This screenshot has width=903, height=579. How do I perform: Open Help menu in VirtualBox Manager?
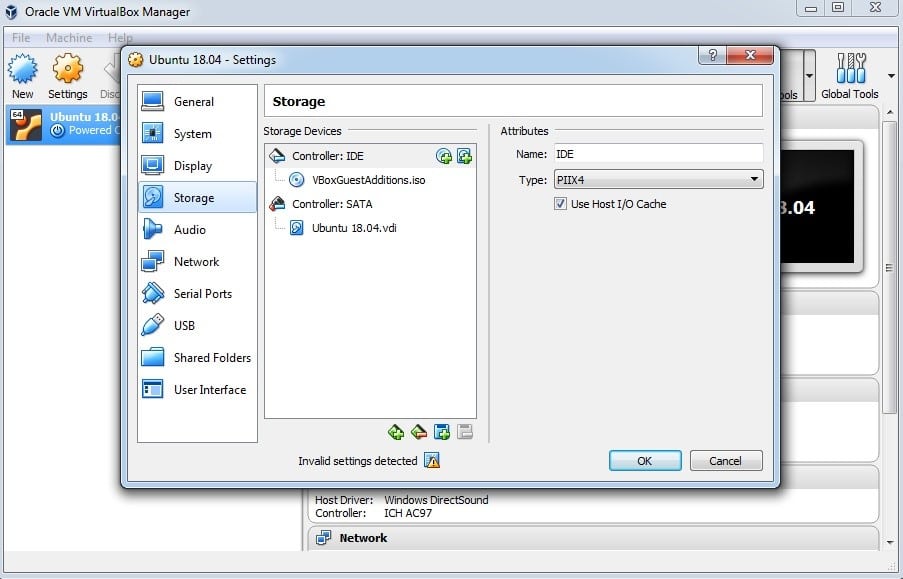tap(120, 37)
